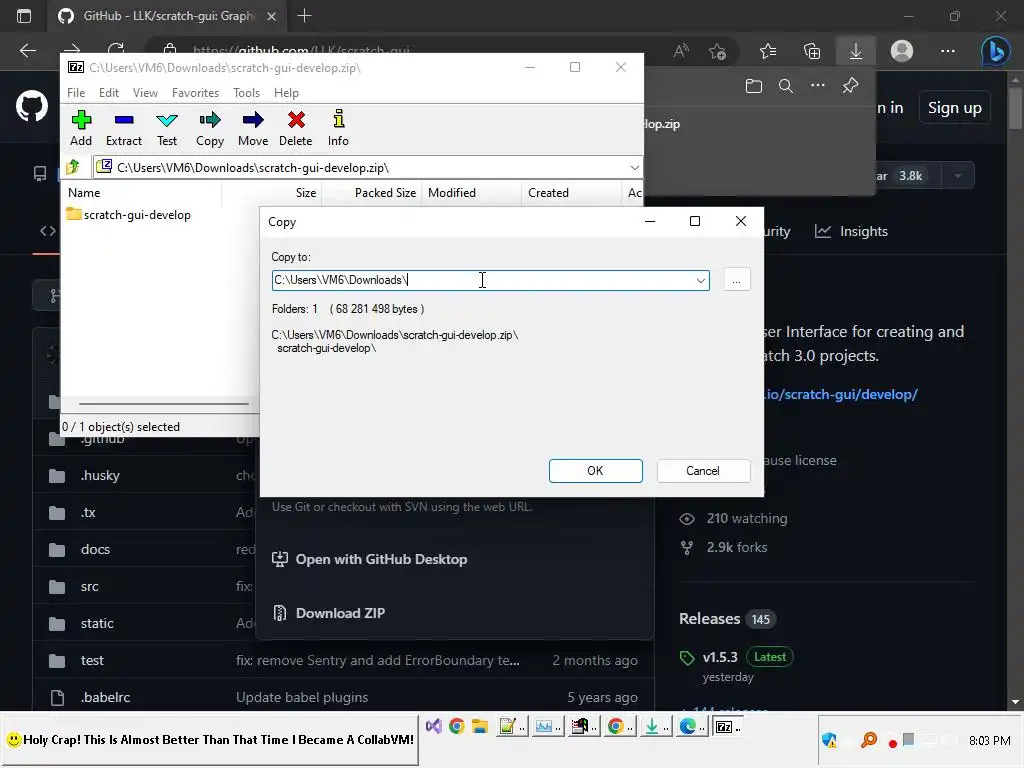The width and height of the screenshot is (1024, 768).
Task: Open the Tools menu in 7-Zip
Action: click(246, 93)
